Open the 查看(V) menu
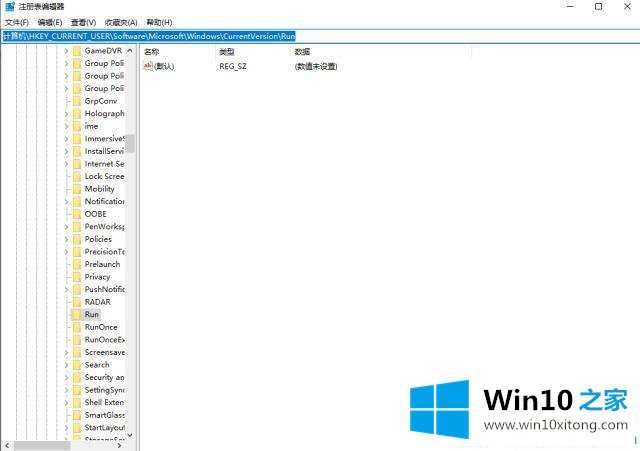The image size is (640, 451). point(83,22)
